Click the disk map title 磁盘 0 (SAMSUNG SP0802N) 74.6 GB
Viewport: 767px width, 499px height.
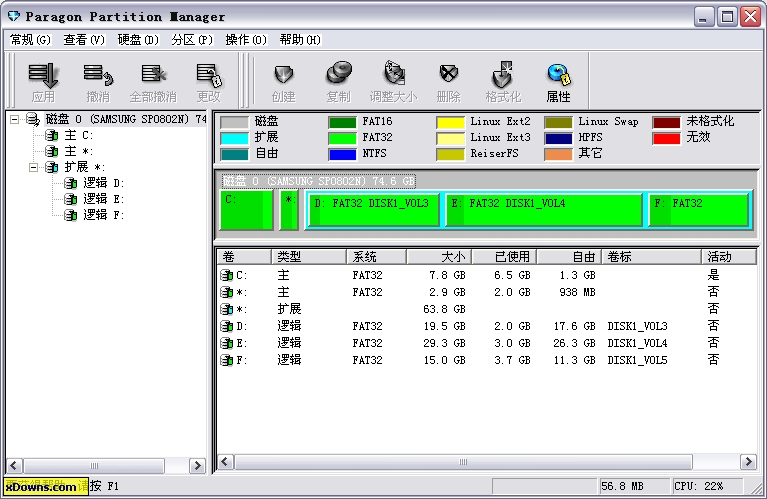point(319,181)
